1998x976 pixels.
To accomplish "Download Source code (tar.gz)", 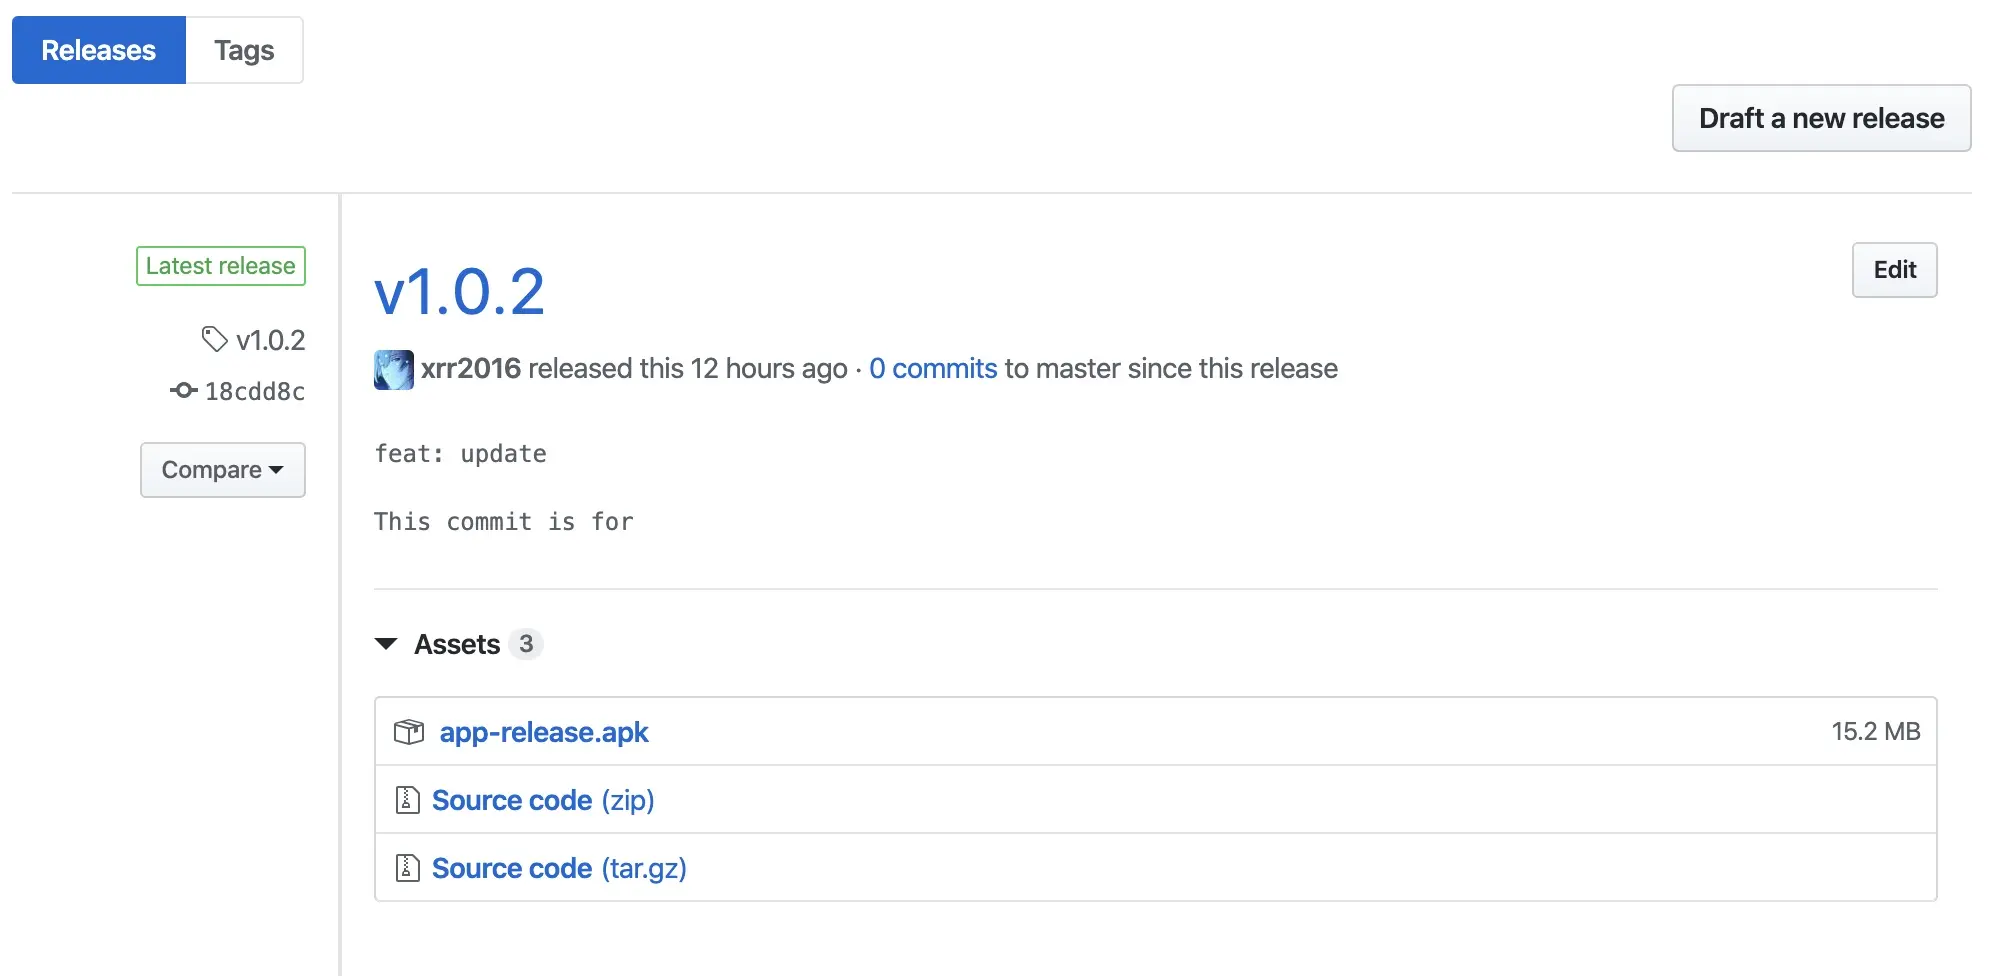I will pos(559,868).
